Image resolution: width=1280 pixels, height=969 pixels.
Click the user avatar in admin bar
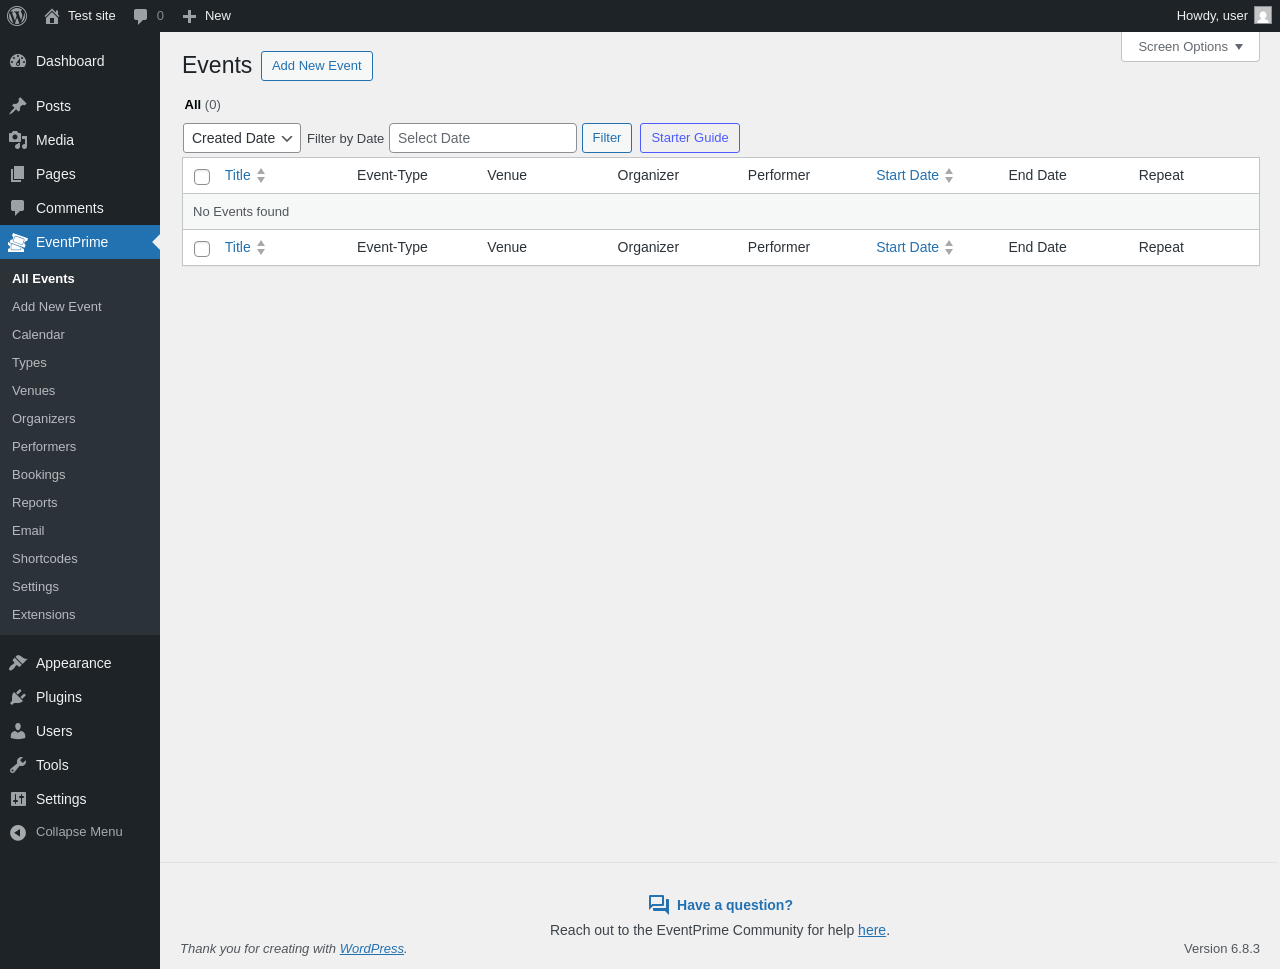1263,15
